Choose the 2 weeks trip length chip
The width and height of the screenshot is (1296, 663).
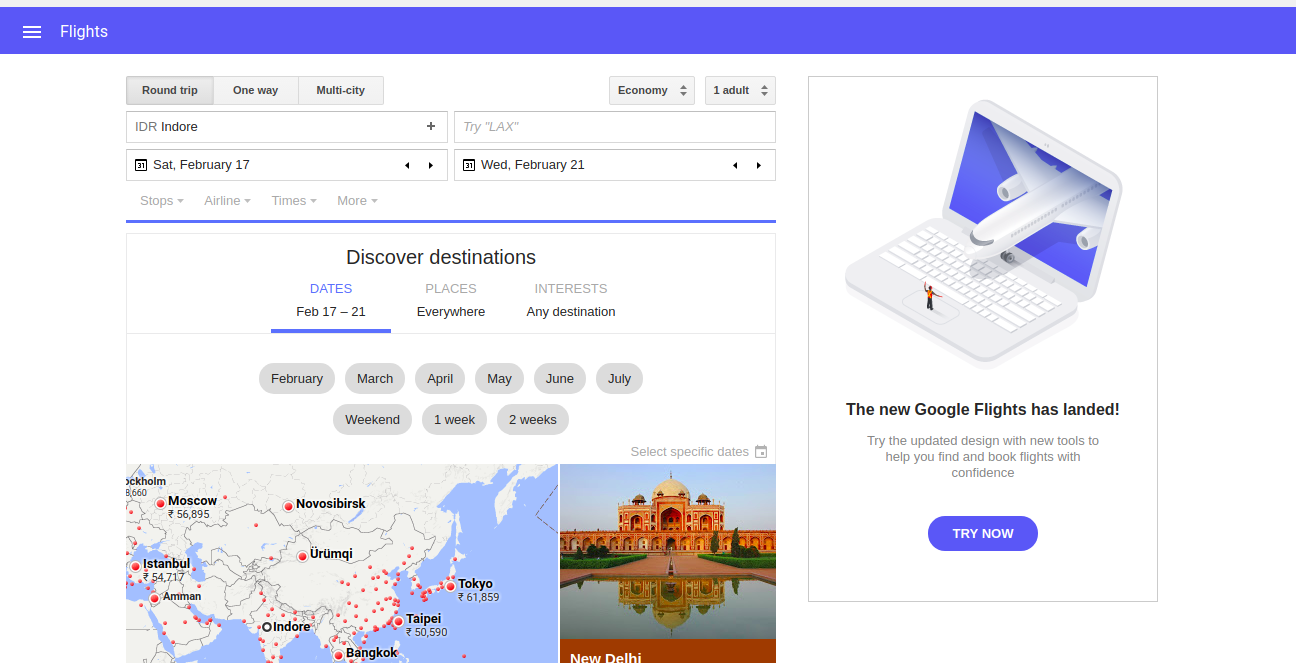(533, 420)
